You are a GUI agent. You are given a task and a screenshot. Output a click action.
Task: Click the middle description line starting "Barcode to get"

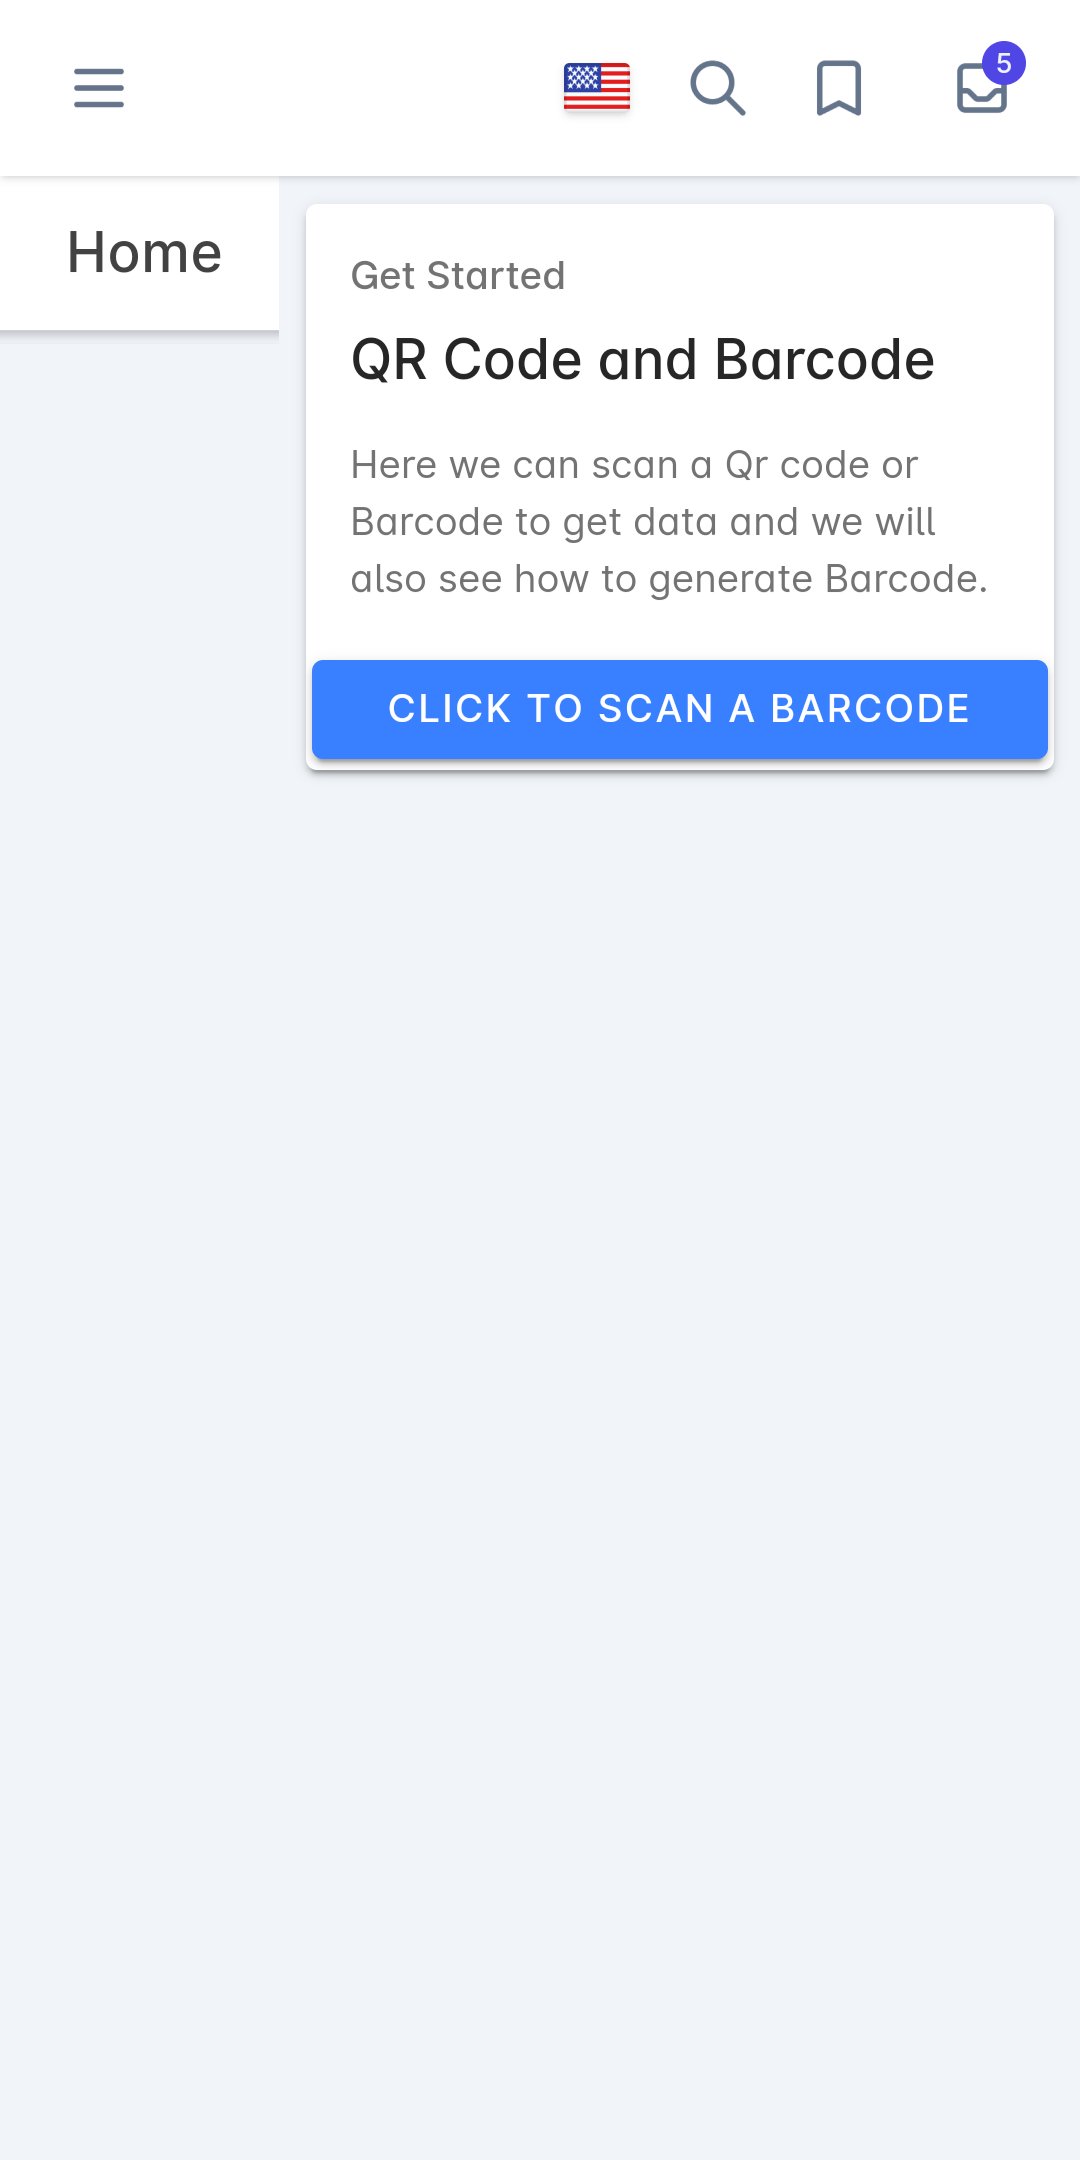click(642, 522)
